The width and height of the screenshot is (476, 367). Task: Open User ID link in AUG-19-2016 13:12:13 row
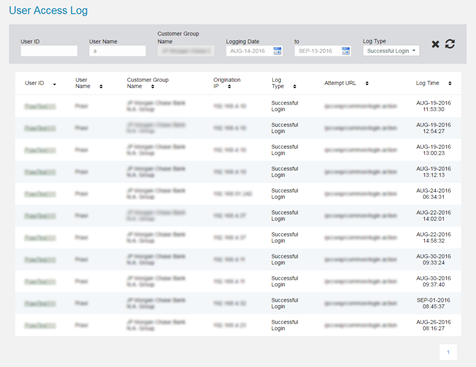(40, 172)
